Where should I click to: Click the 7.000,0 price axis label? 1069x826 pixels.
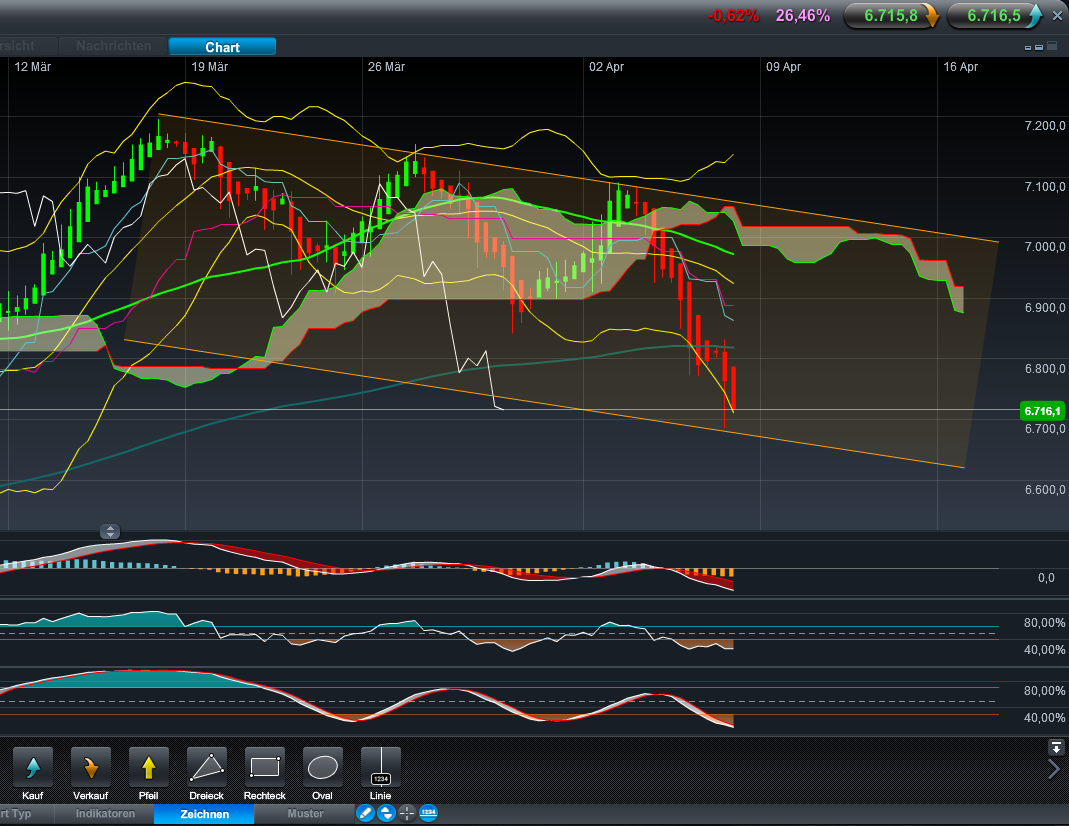click(1044, 247)
